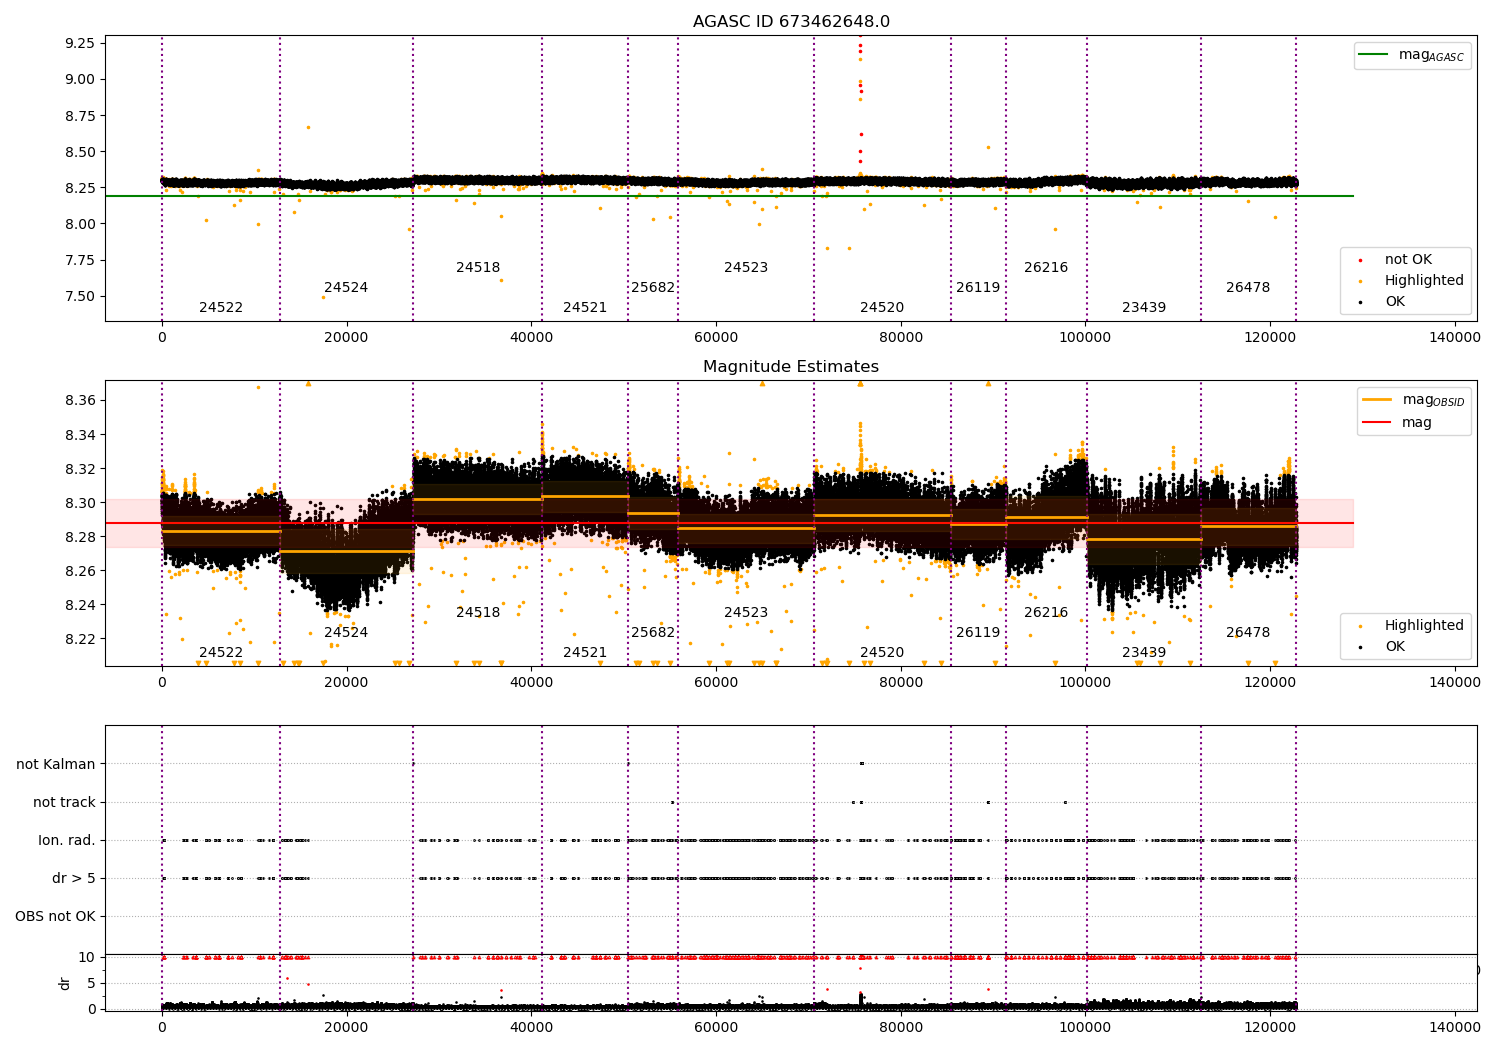Screen dimensions: 1500x1050
Task: Click 'Highlighted' legend entry in Magnitude Estimates plot
Action: (x=1411, y=626)
